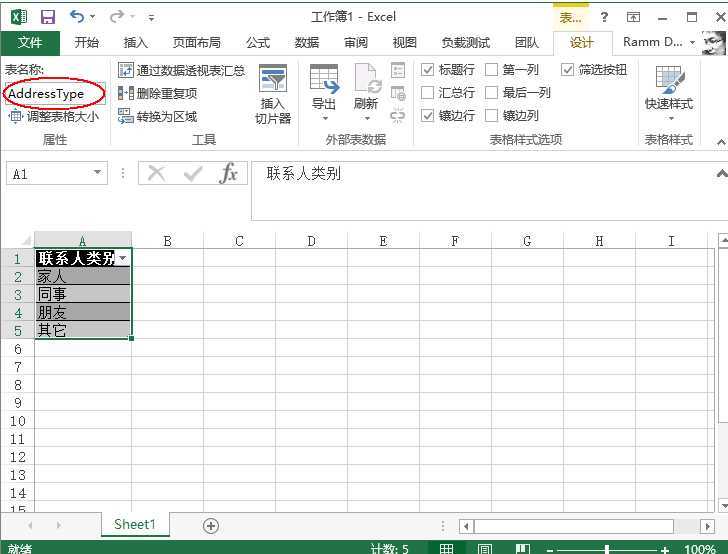
Task: Switch to Page Layout view in status bar
Action: (485, 549)
